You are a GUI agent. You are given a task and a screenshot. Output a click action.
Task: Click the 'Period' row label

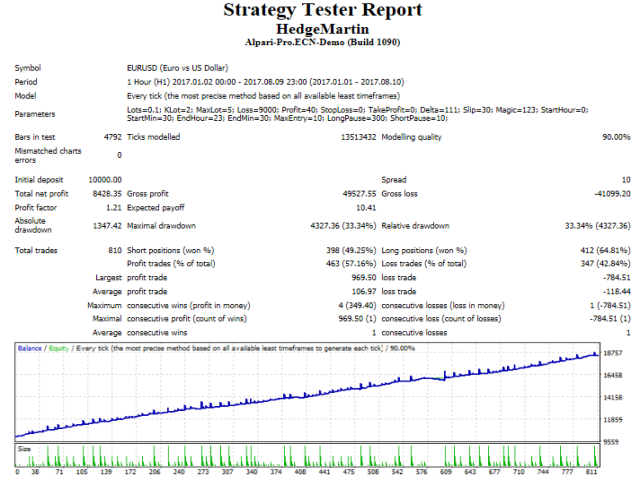26,82
